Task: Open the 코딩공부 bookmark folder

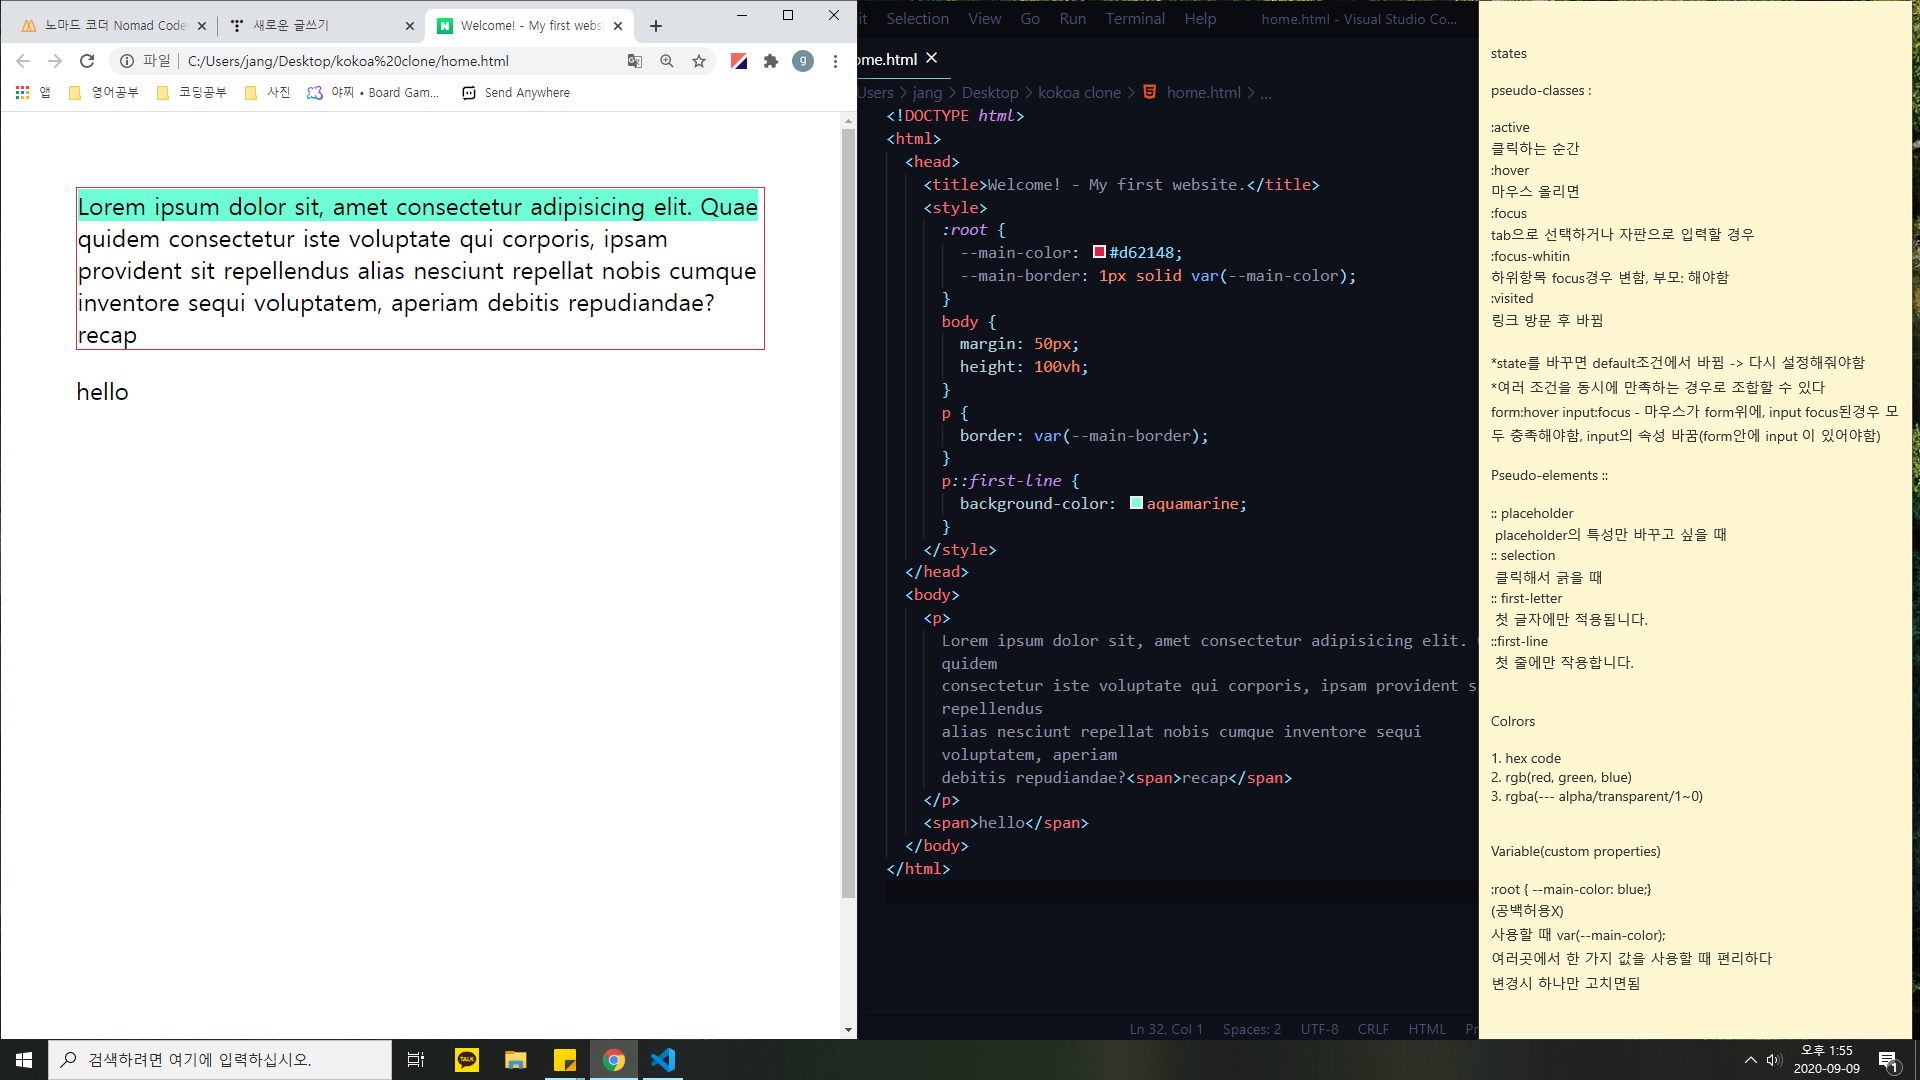Action: pyautogui.click(x=192, y=92)
